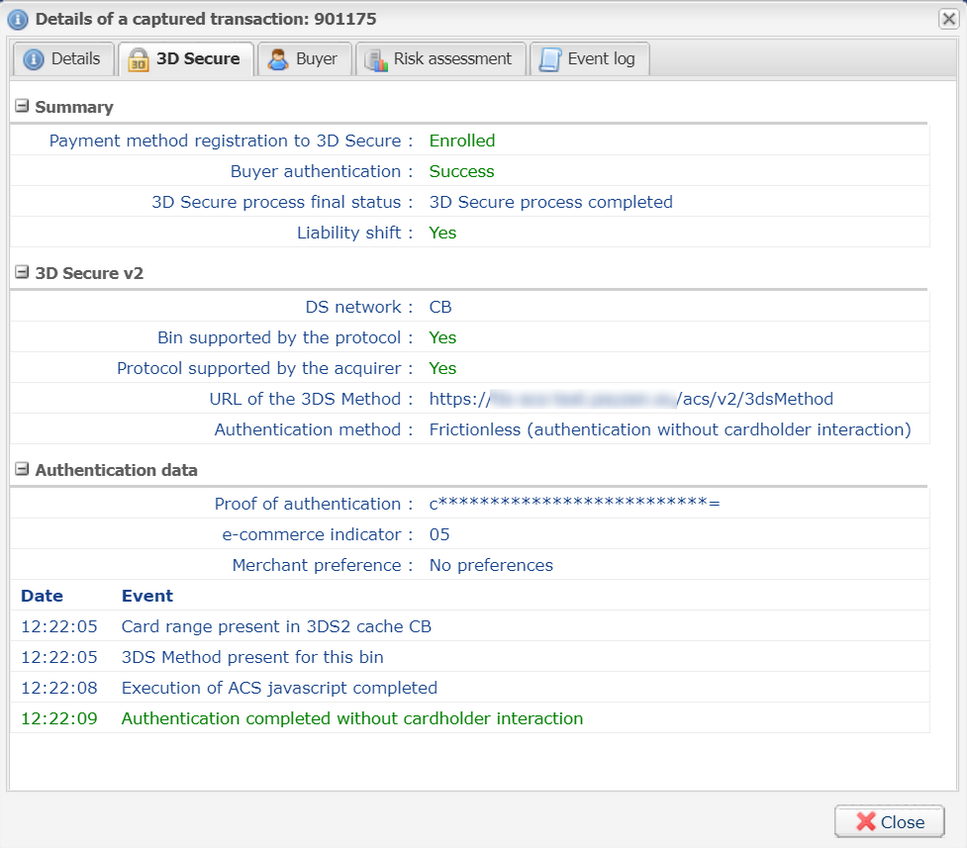Click the 12:22:09 timestamp
Screen dimensions: 967x848
[x=59, y=718]
